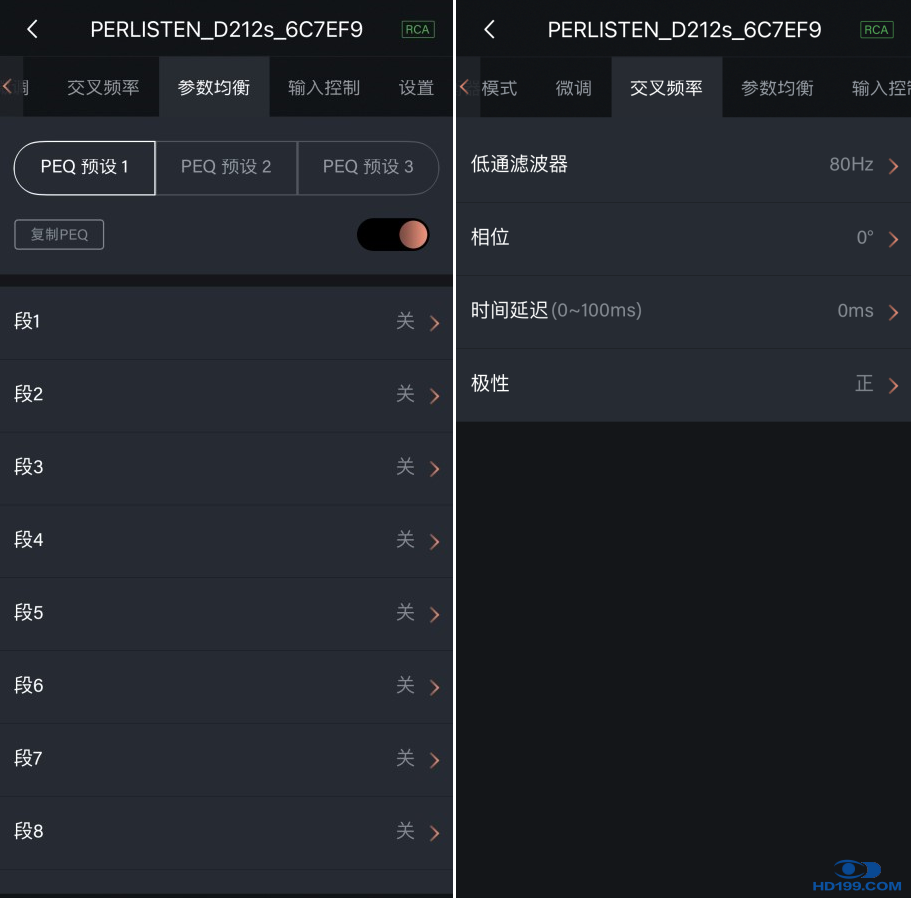Tap the RCA badge on the right header

click(x=876, y=30)
